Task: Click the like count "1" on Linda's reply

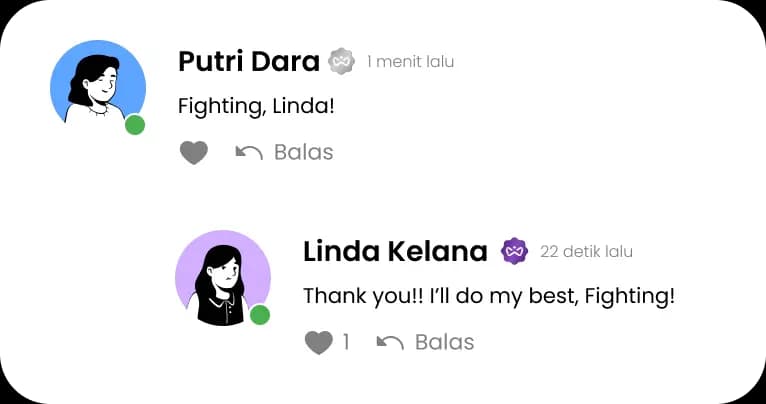Action: [x=346, y=342]
